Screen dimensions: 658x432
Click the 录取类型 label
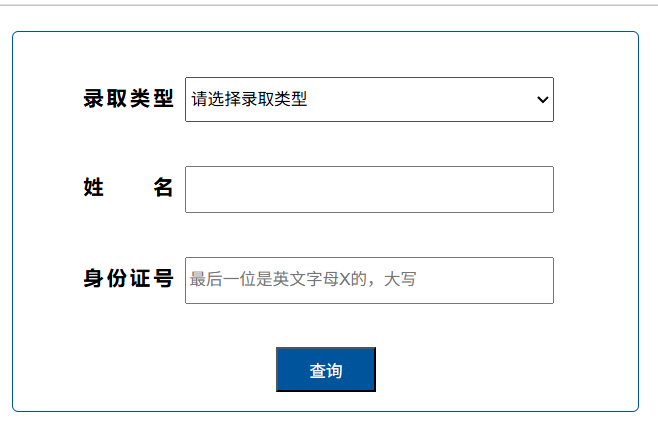point(128,99)
